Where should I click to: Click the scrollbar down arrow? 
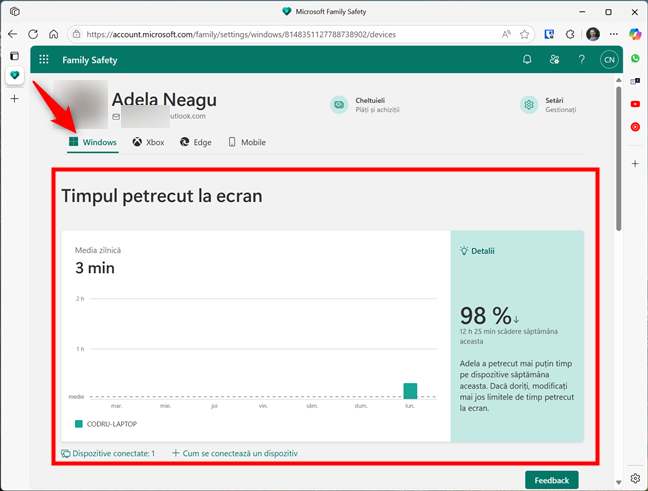[618, 482]
